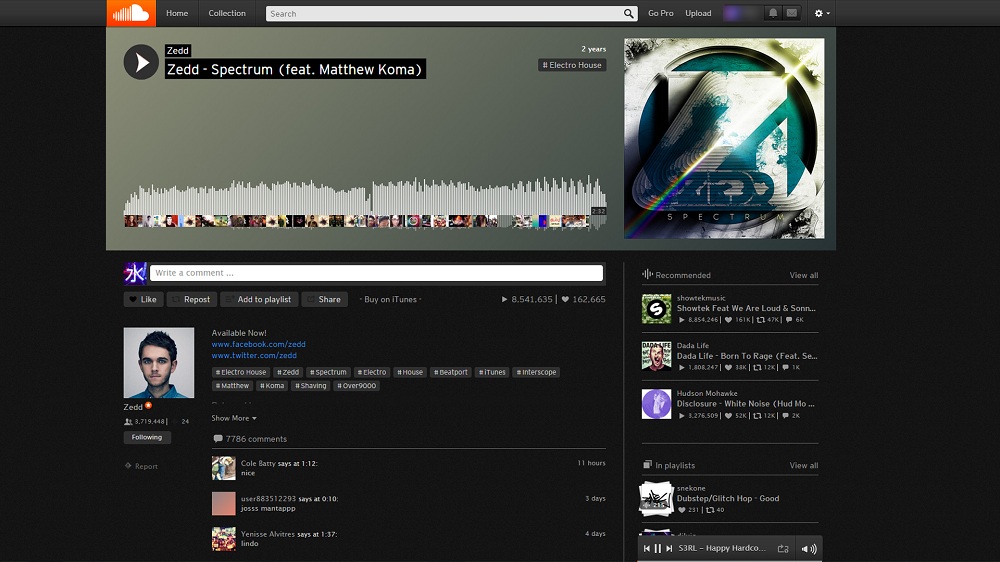This screenshot has height=562, width=1000.
Task: Open the Home page
Action: point(177,13)
